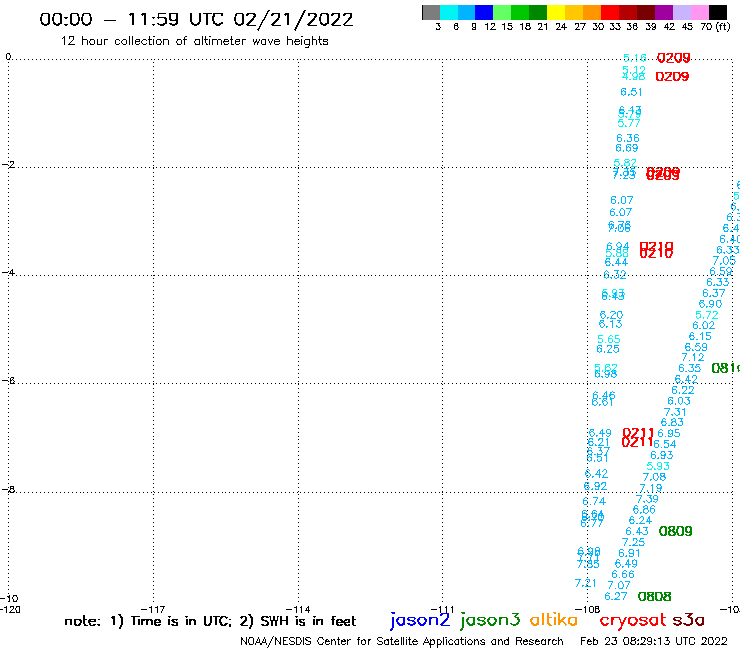This screenshot has width=740, height=650.
Task: Click the wave height value 6.27
Action: coord(616,597)
